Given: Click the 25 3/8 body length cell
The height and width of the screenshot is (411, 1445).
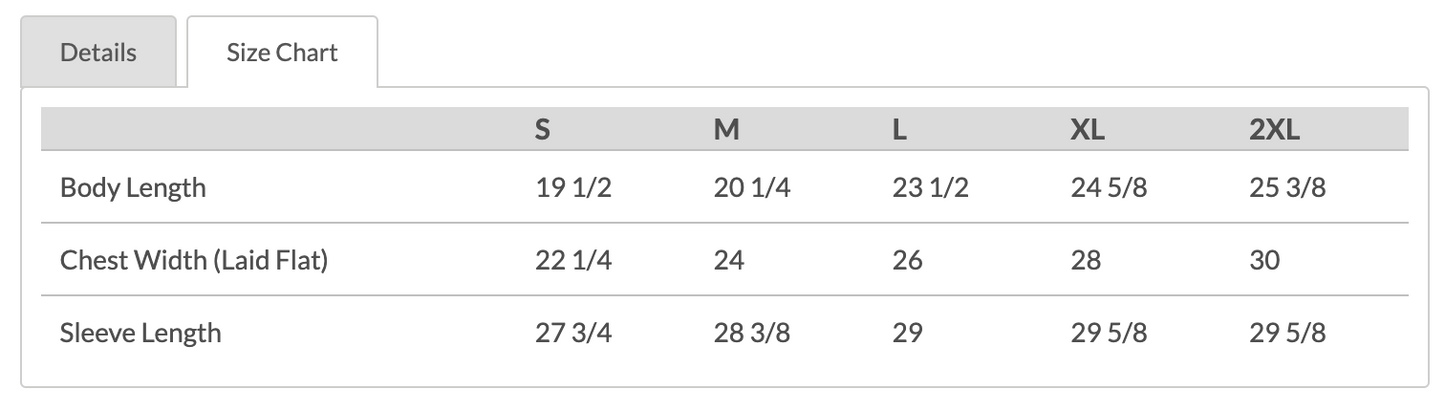Looking at the screenshot, I should click(x=1287, y=187).
